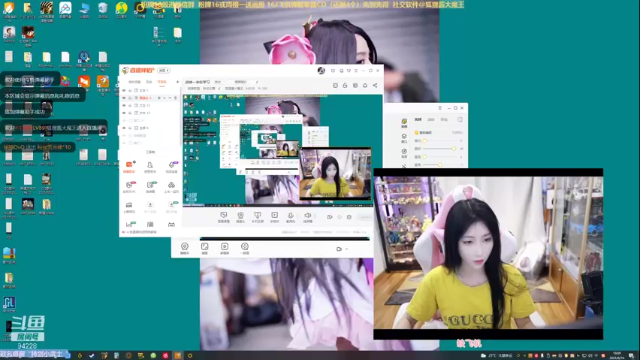Click the faded start streaming button
This screenshot has height=360, width=640.
(x=364, y=217)
